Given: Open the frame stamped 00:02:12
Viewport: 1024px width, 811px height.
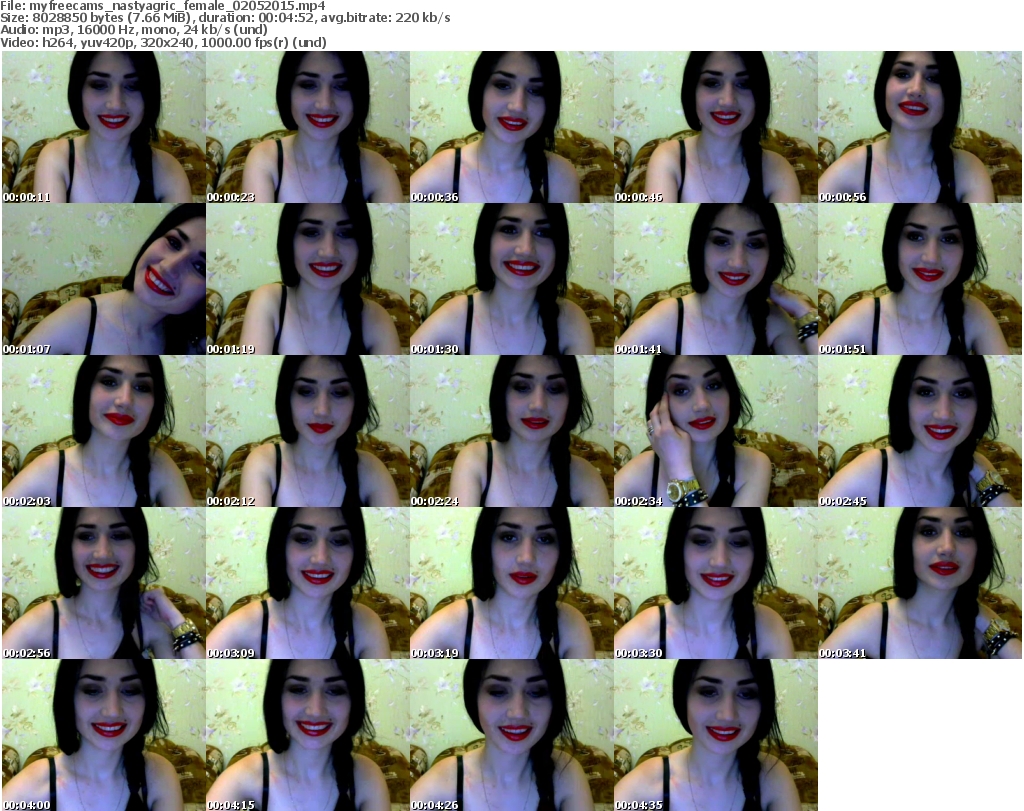Looking at the screenshot, I should coord(308,431).
